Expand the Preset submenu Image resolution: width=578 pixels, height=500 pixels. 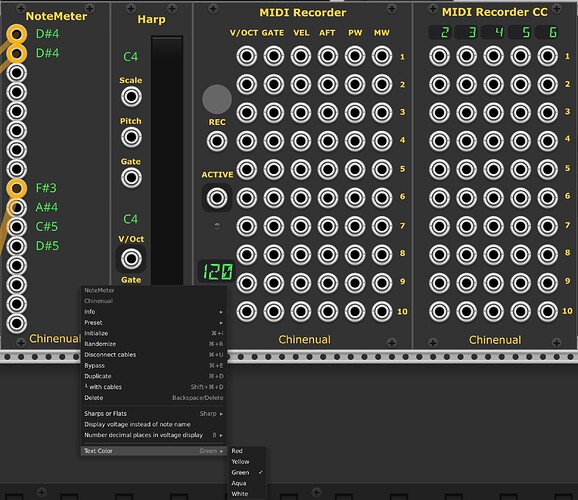(x=154, y=322)
